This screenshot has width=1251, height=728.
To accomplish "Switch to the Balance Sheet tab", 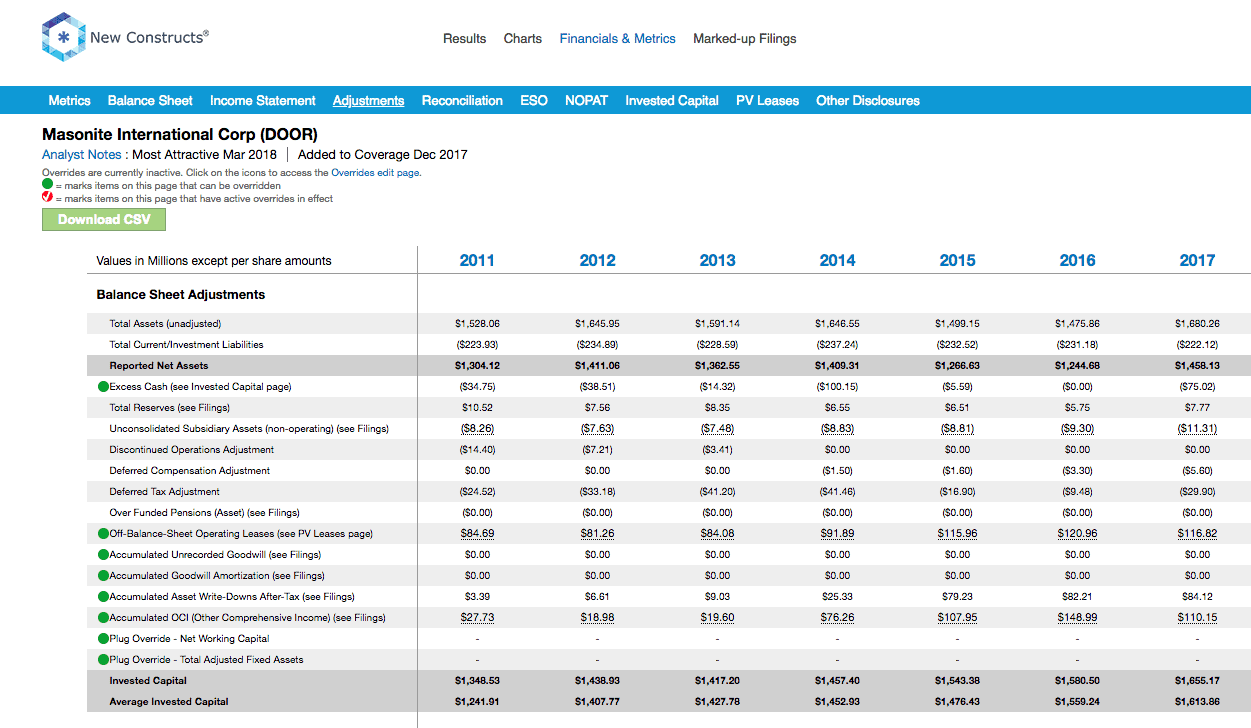I will click(x=150, y=100).
